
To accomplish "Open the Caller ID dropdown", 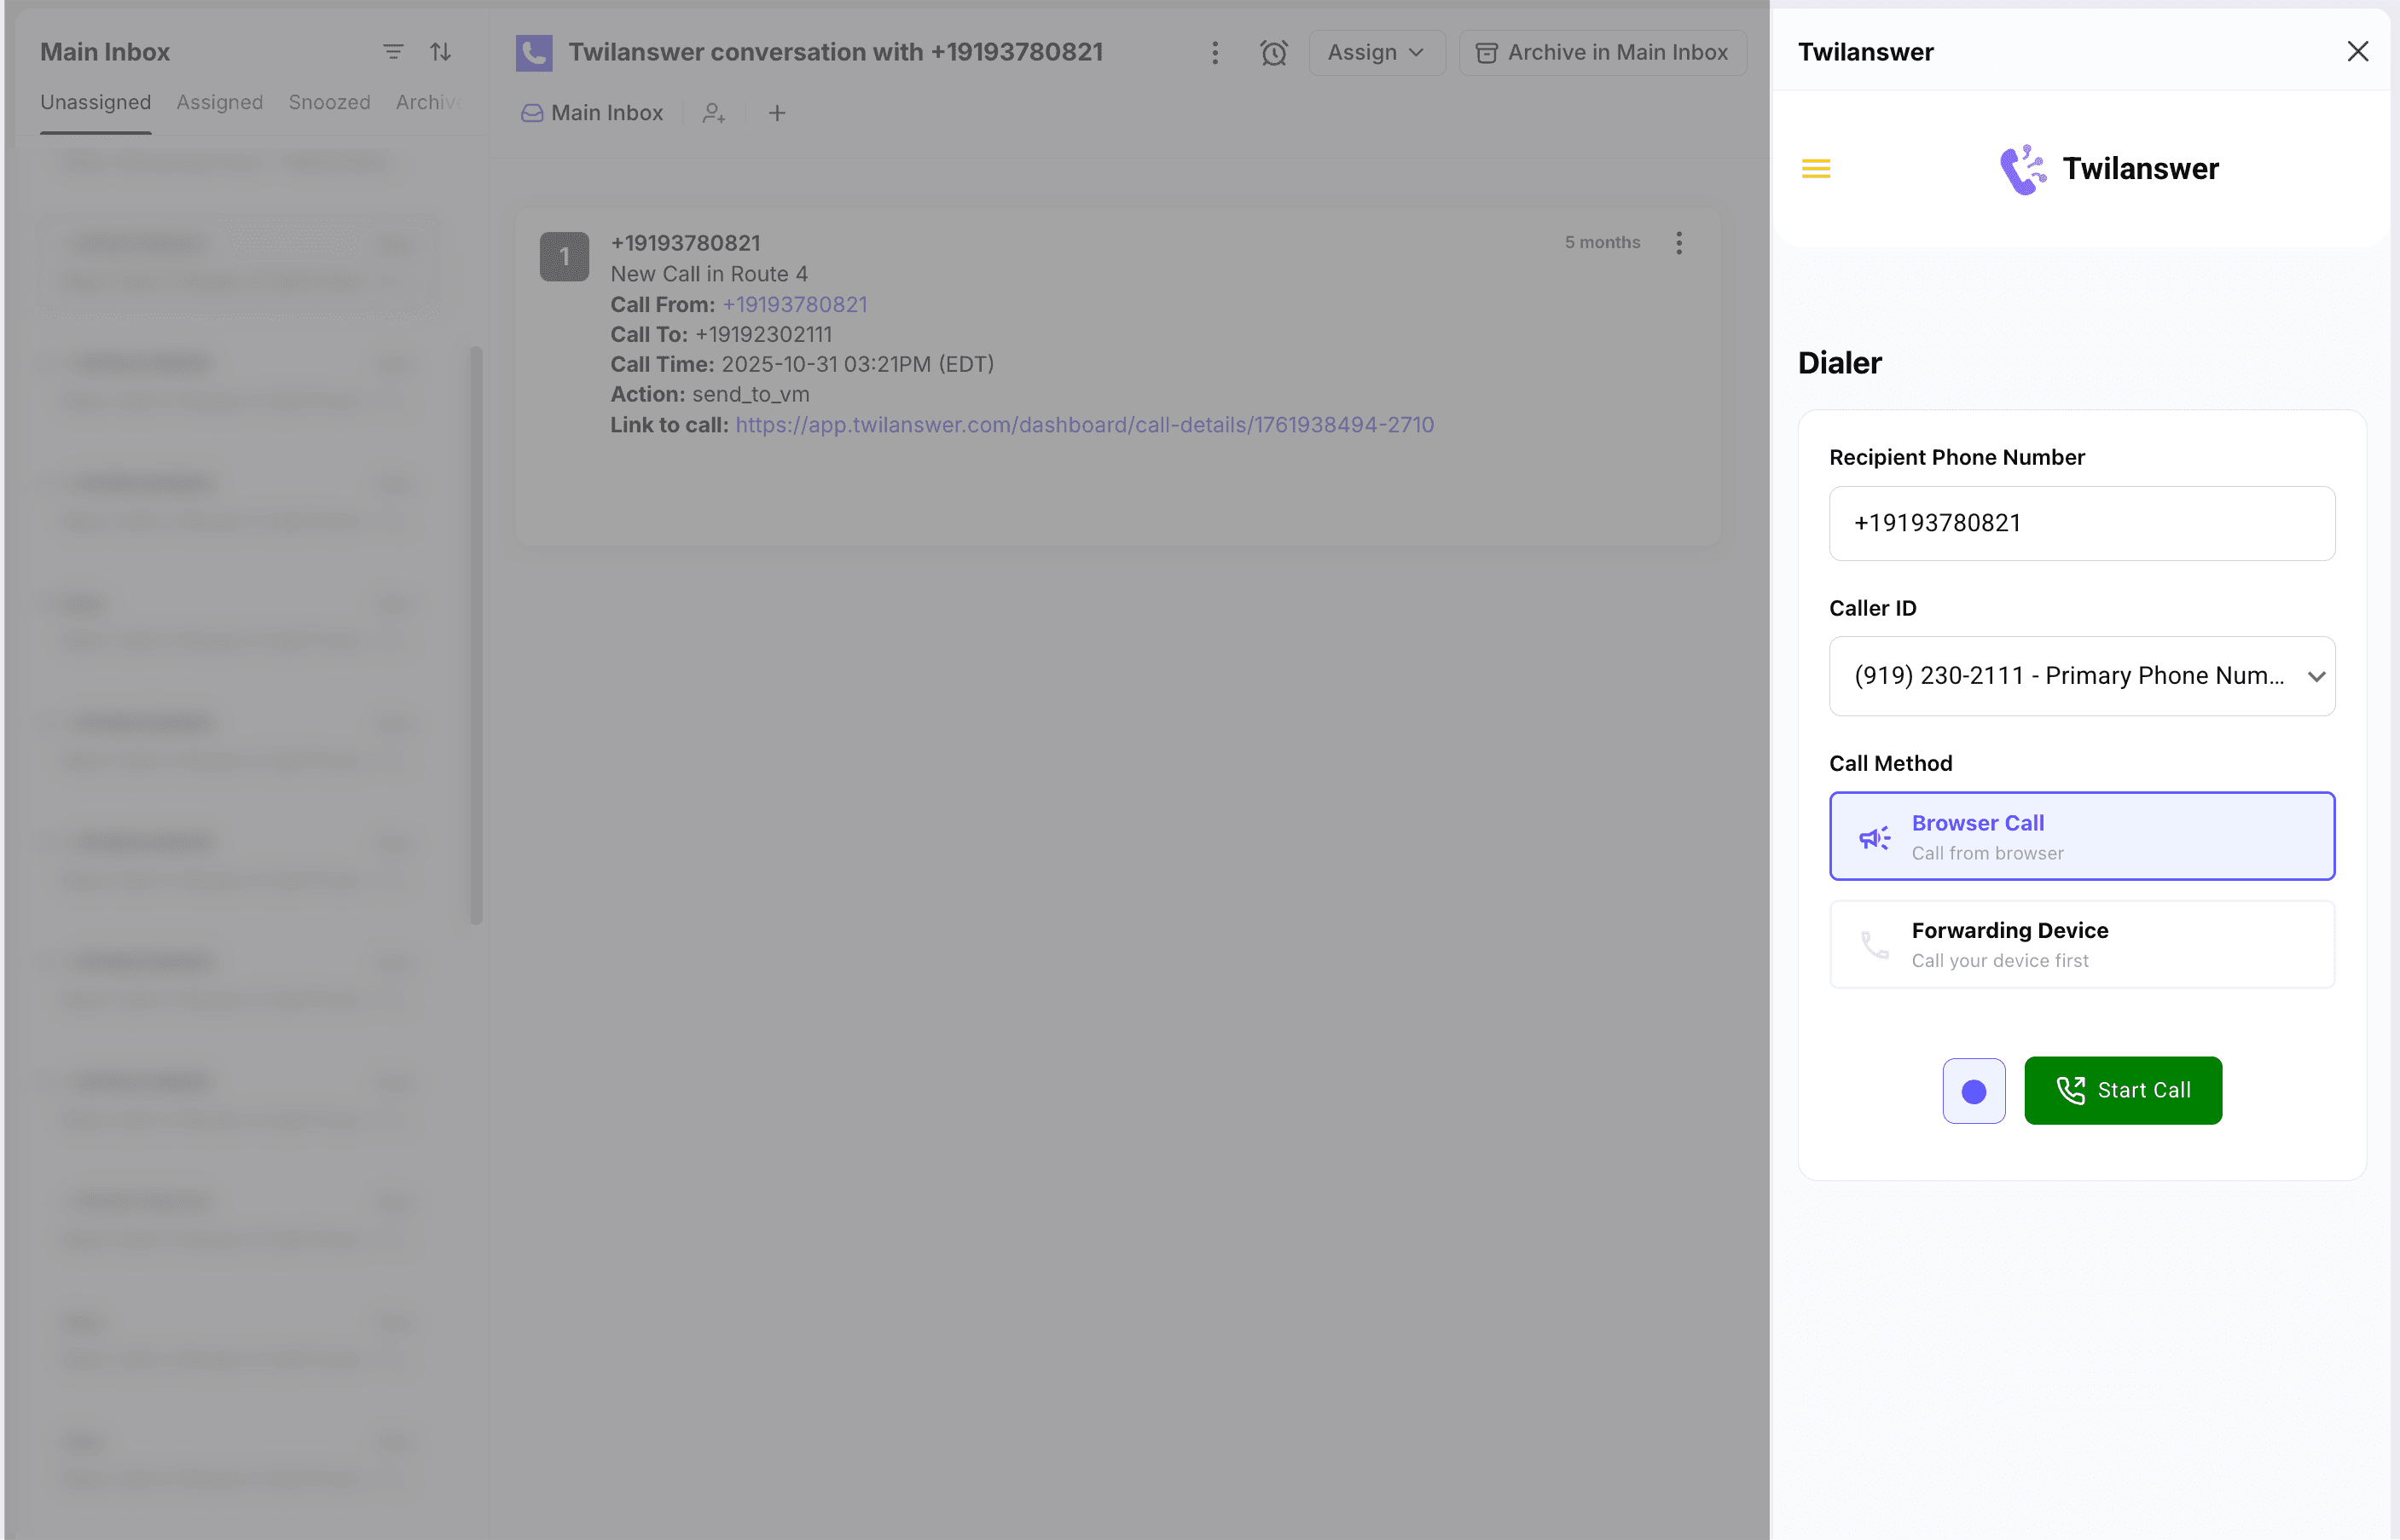I will tap(2082, 676).
